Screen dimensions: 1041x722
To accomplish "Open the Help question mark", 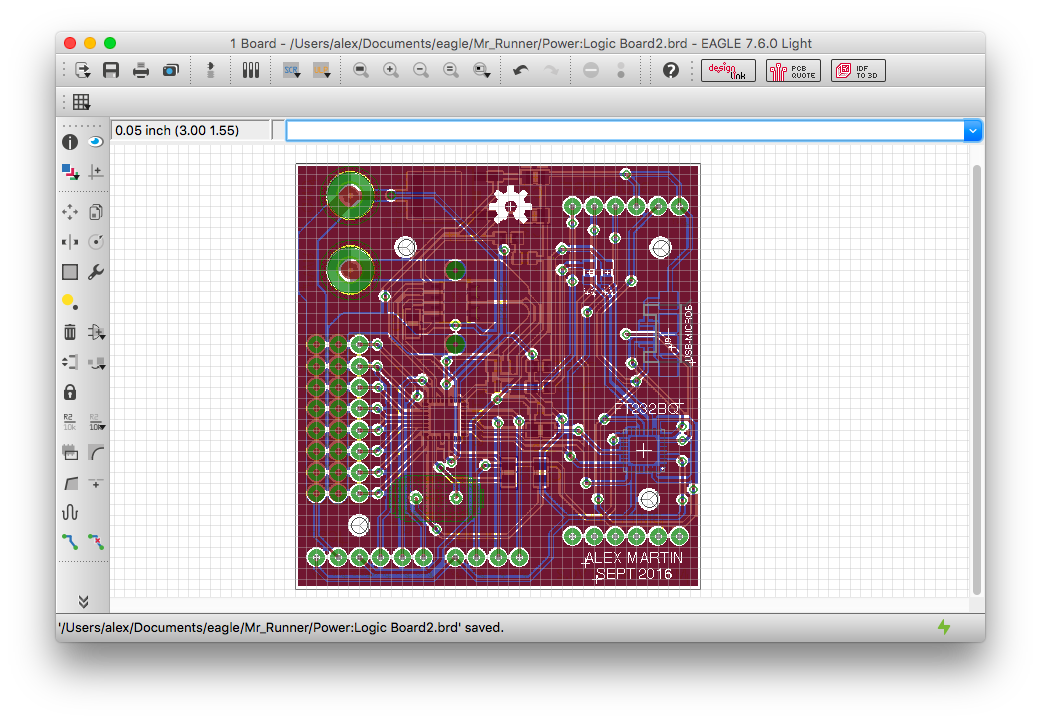I will (x=671, y=70).
